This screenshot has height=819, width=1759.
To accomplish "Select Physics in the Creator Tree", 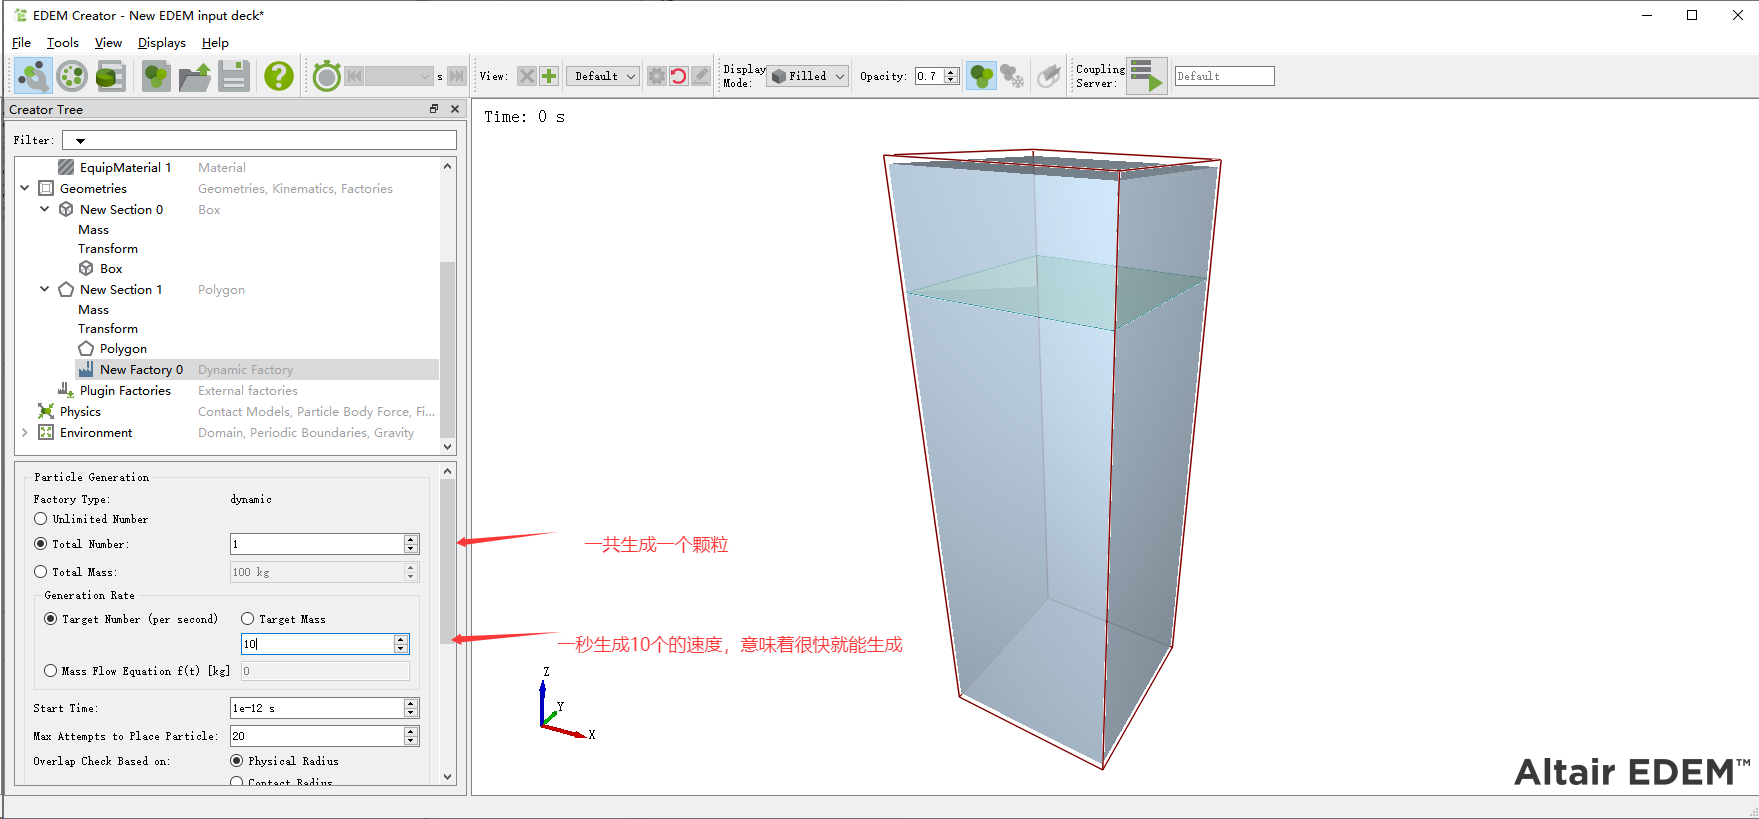I will pyautogui.click(x=80, y=412).
